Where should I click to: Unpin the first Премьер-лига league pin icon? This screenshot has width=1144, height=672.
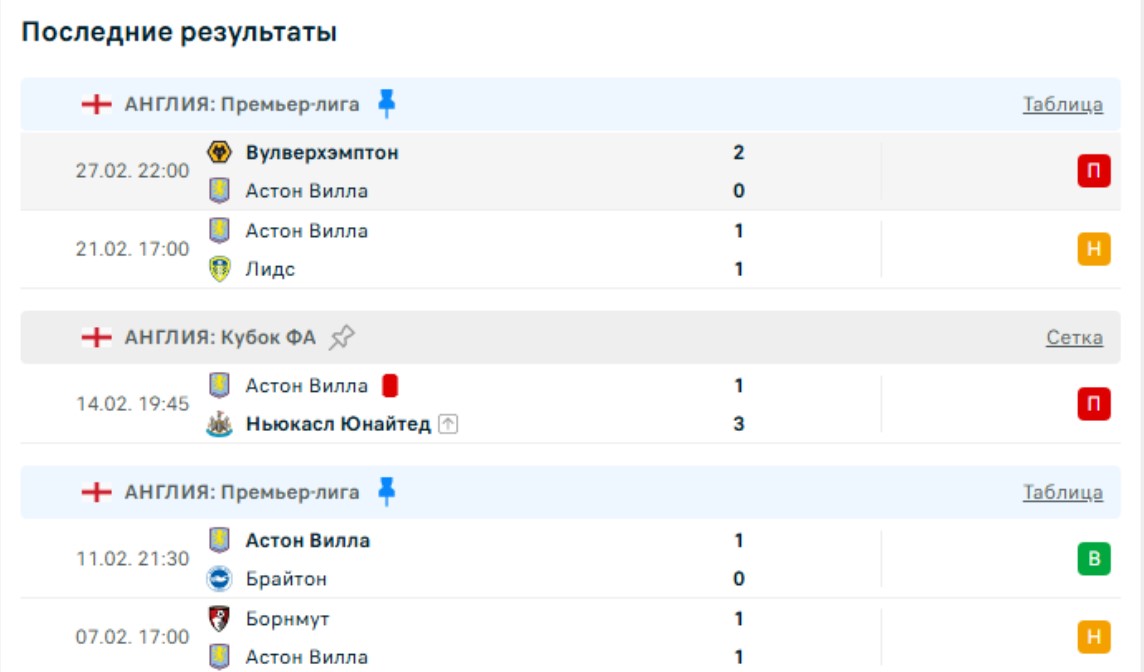click(387, 103)
